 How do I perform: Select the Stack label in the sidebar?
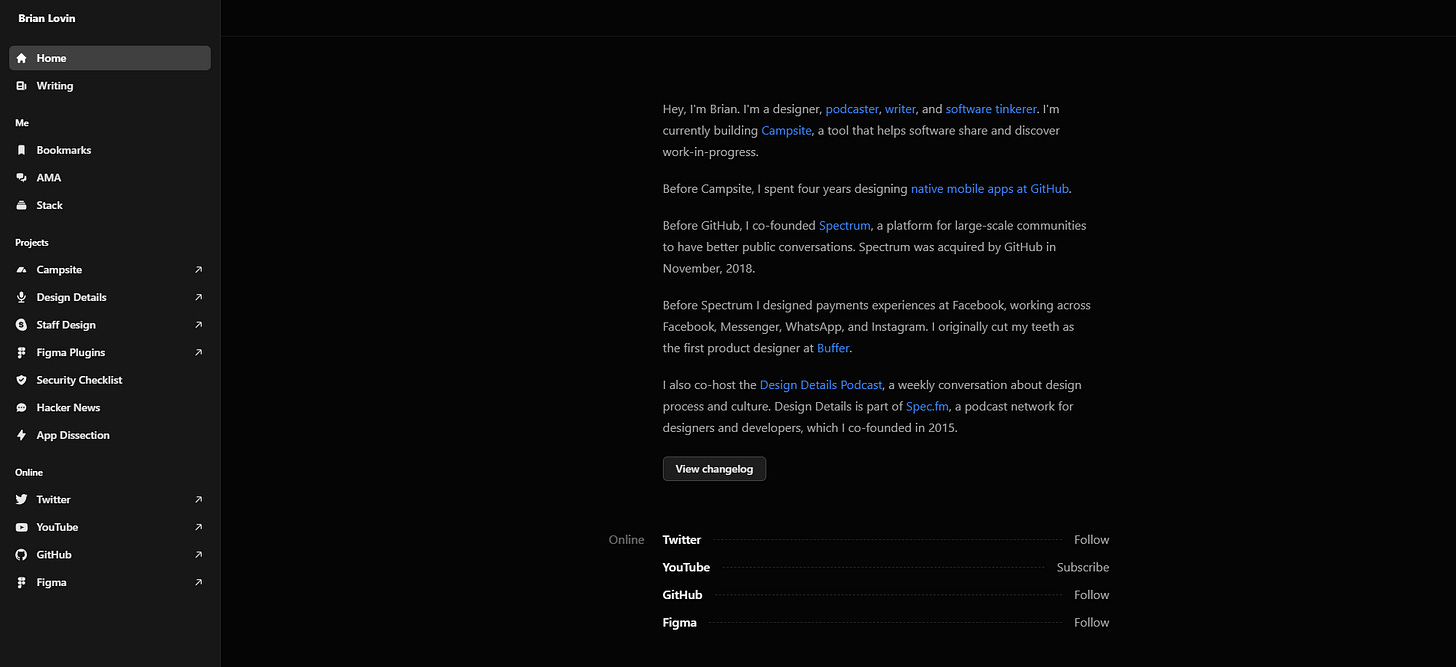click(50, 205)
